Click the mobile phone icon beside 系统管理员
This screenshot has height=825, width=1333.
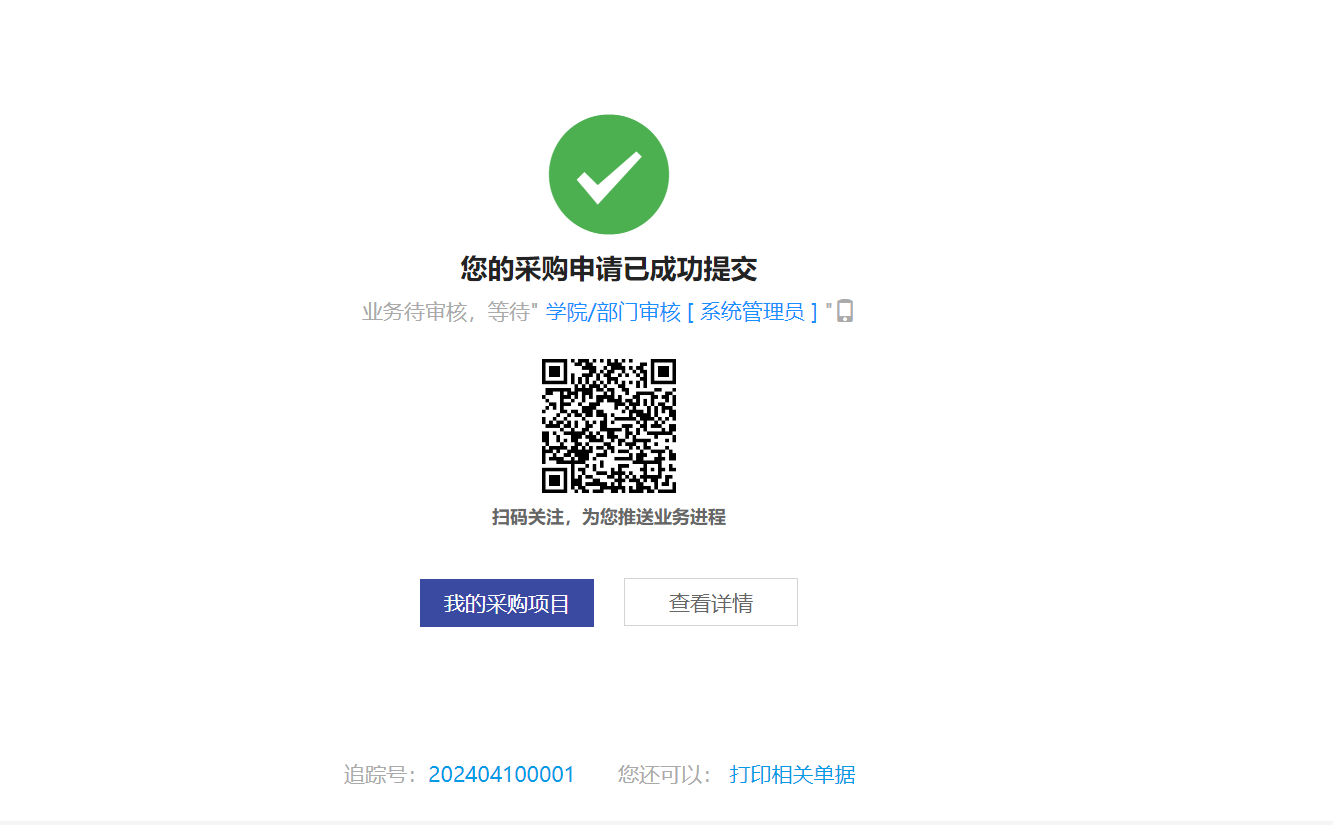point(845,311)
